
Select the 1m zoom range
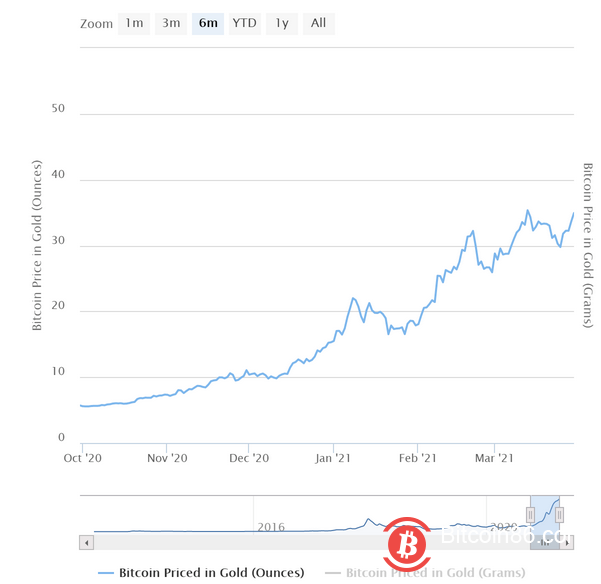134,23
